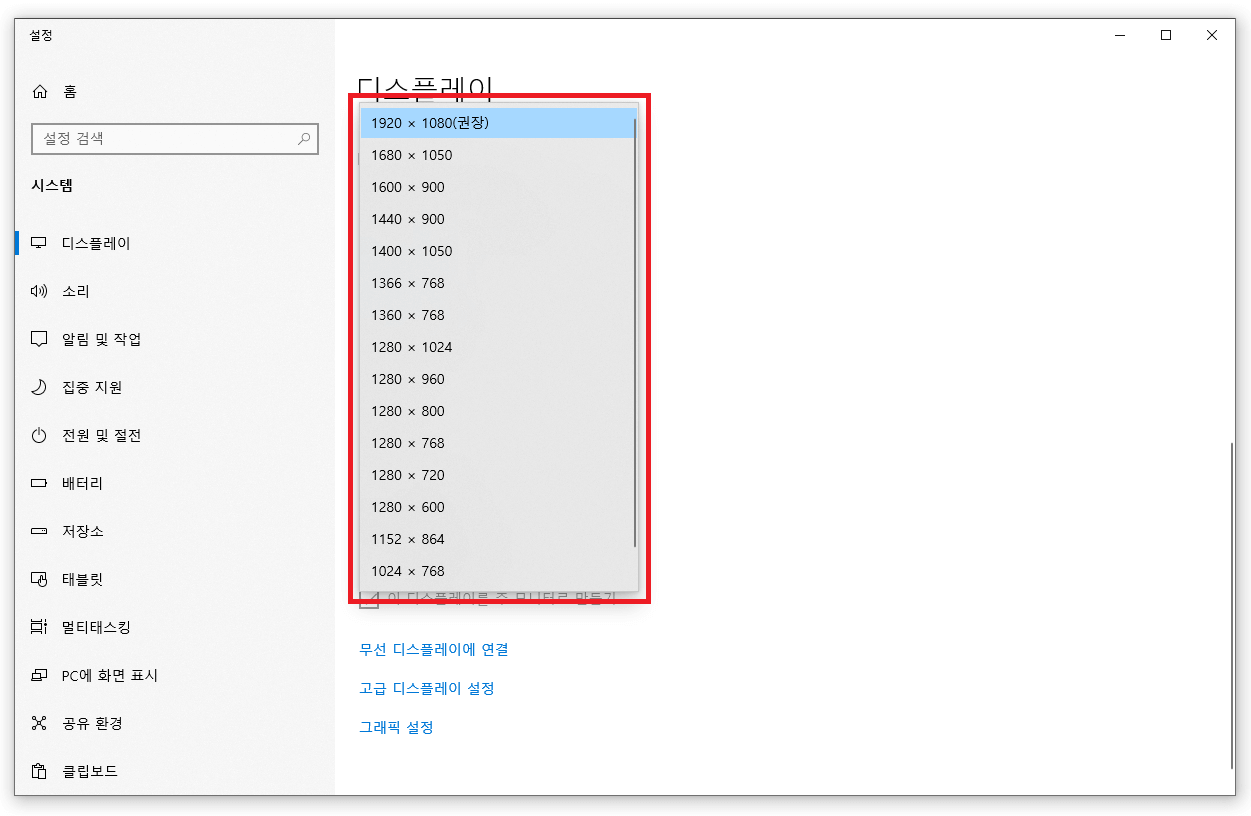Click the resolution list scrollbar
Screen dimensions: 1251x816
(x=635, y=332)
